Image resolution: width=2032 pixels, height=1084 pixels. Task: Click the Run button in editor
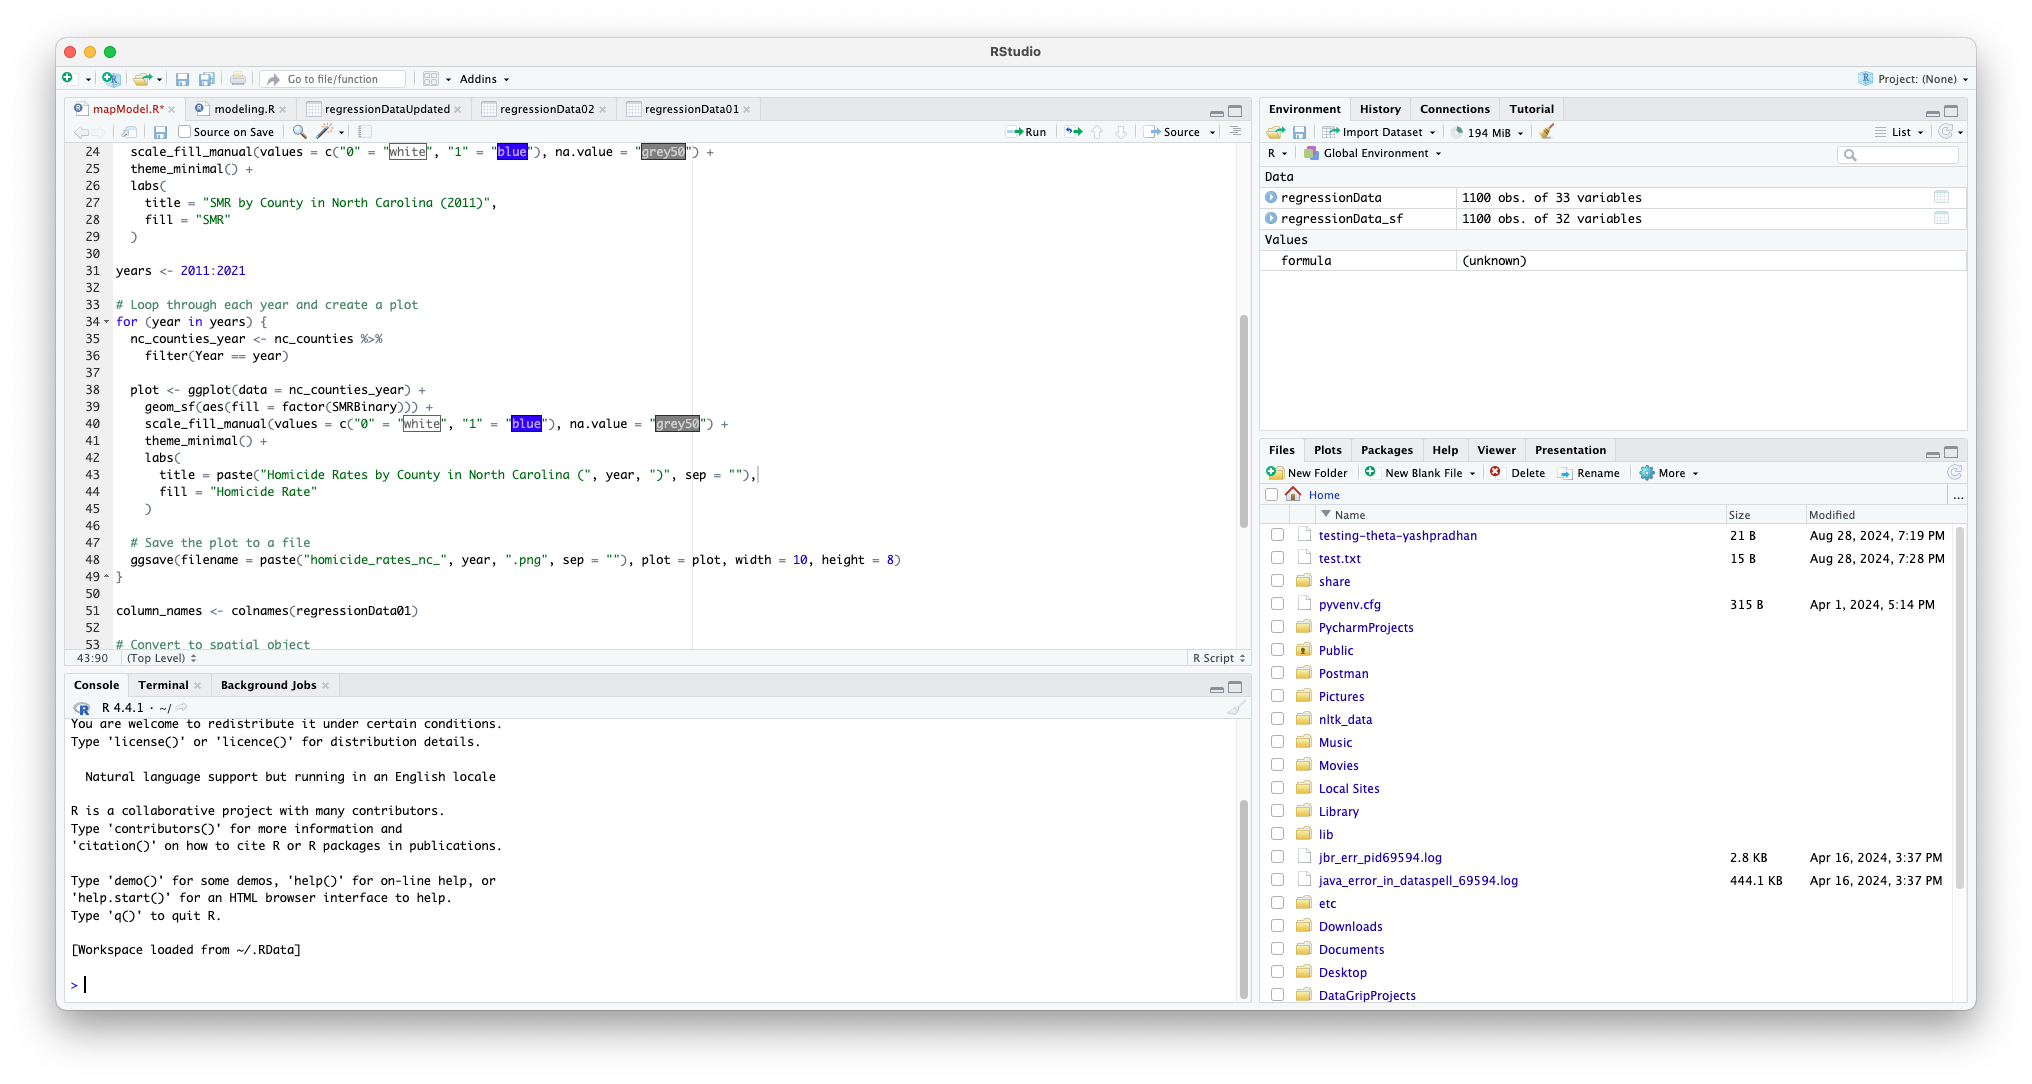[x=1027, y=132]
